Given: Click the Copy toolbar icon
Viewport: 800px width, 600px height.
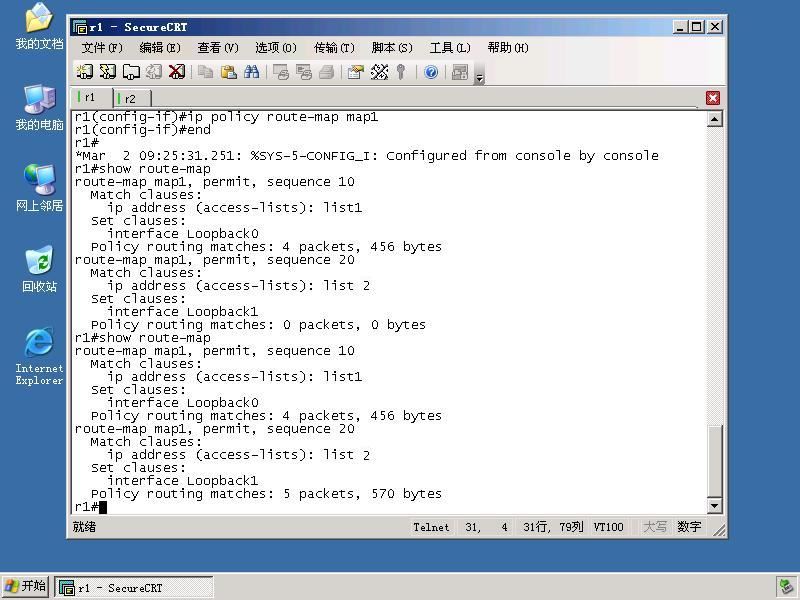Looking at the screenshot, I should point(205,72).
